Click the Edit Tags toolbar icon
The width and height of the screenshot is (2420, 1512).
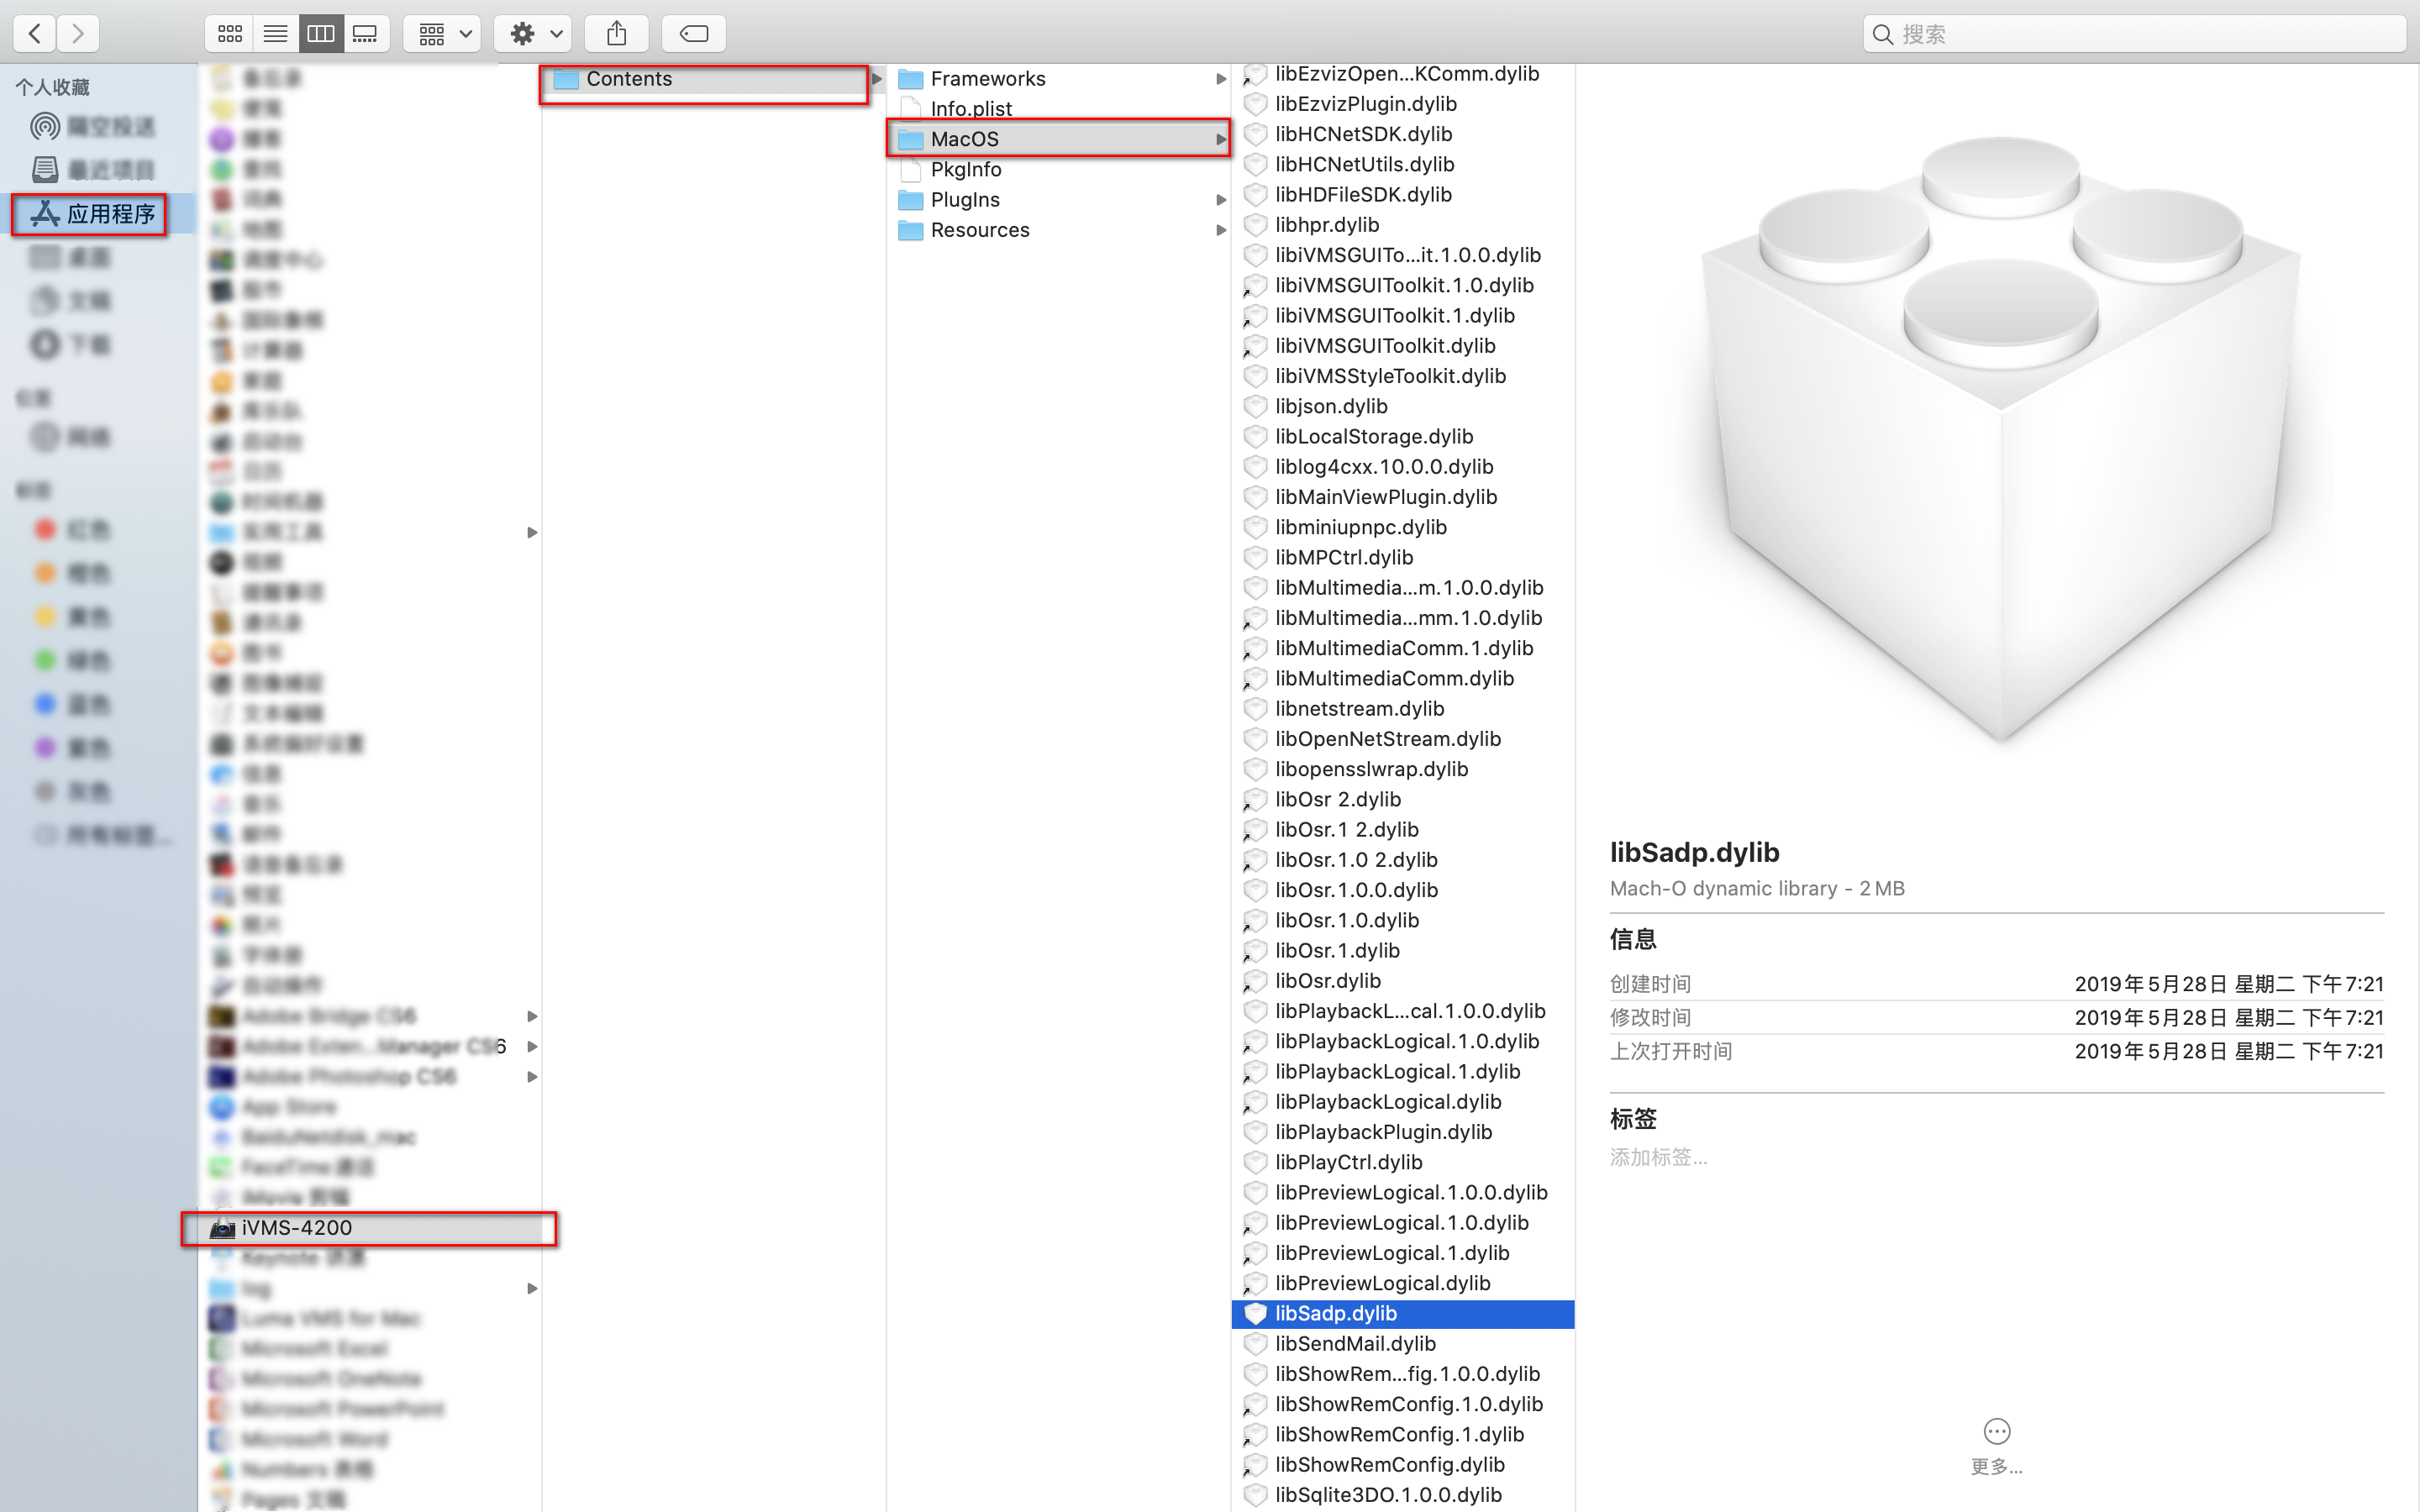(693, 34)
